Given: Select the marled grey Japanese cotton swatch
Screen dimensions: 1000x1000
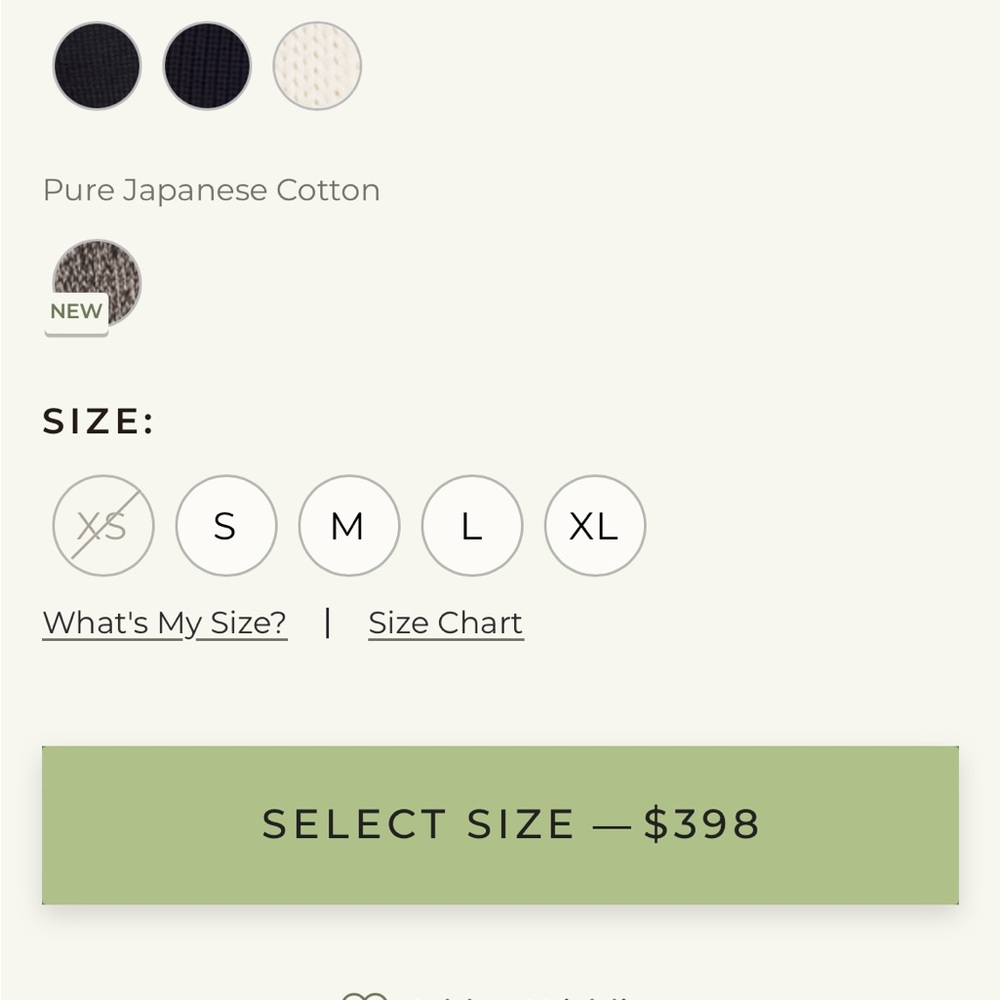Looking at the screenshot, I should point(97,283).
